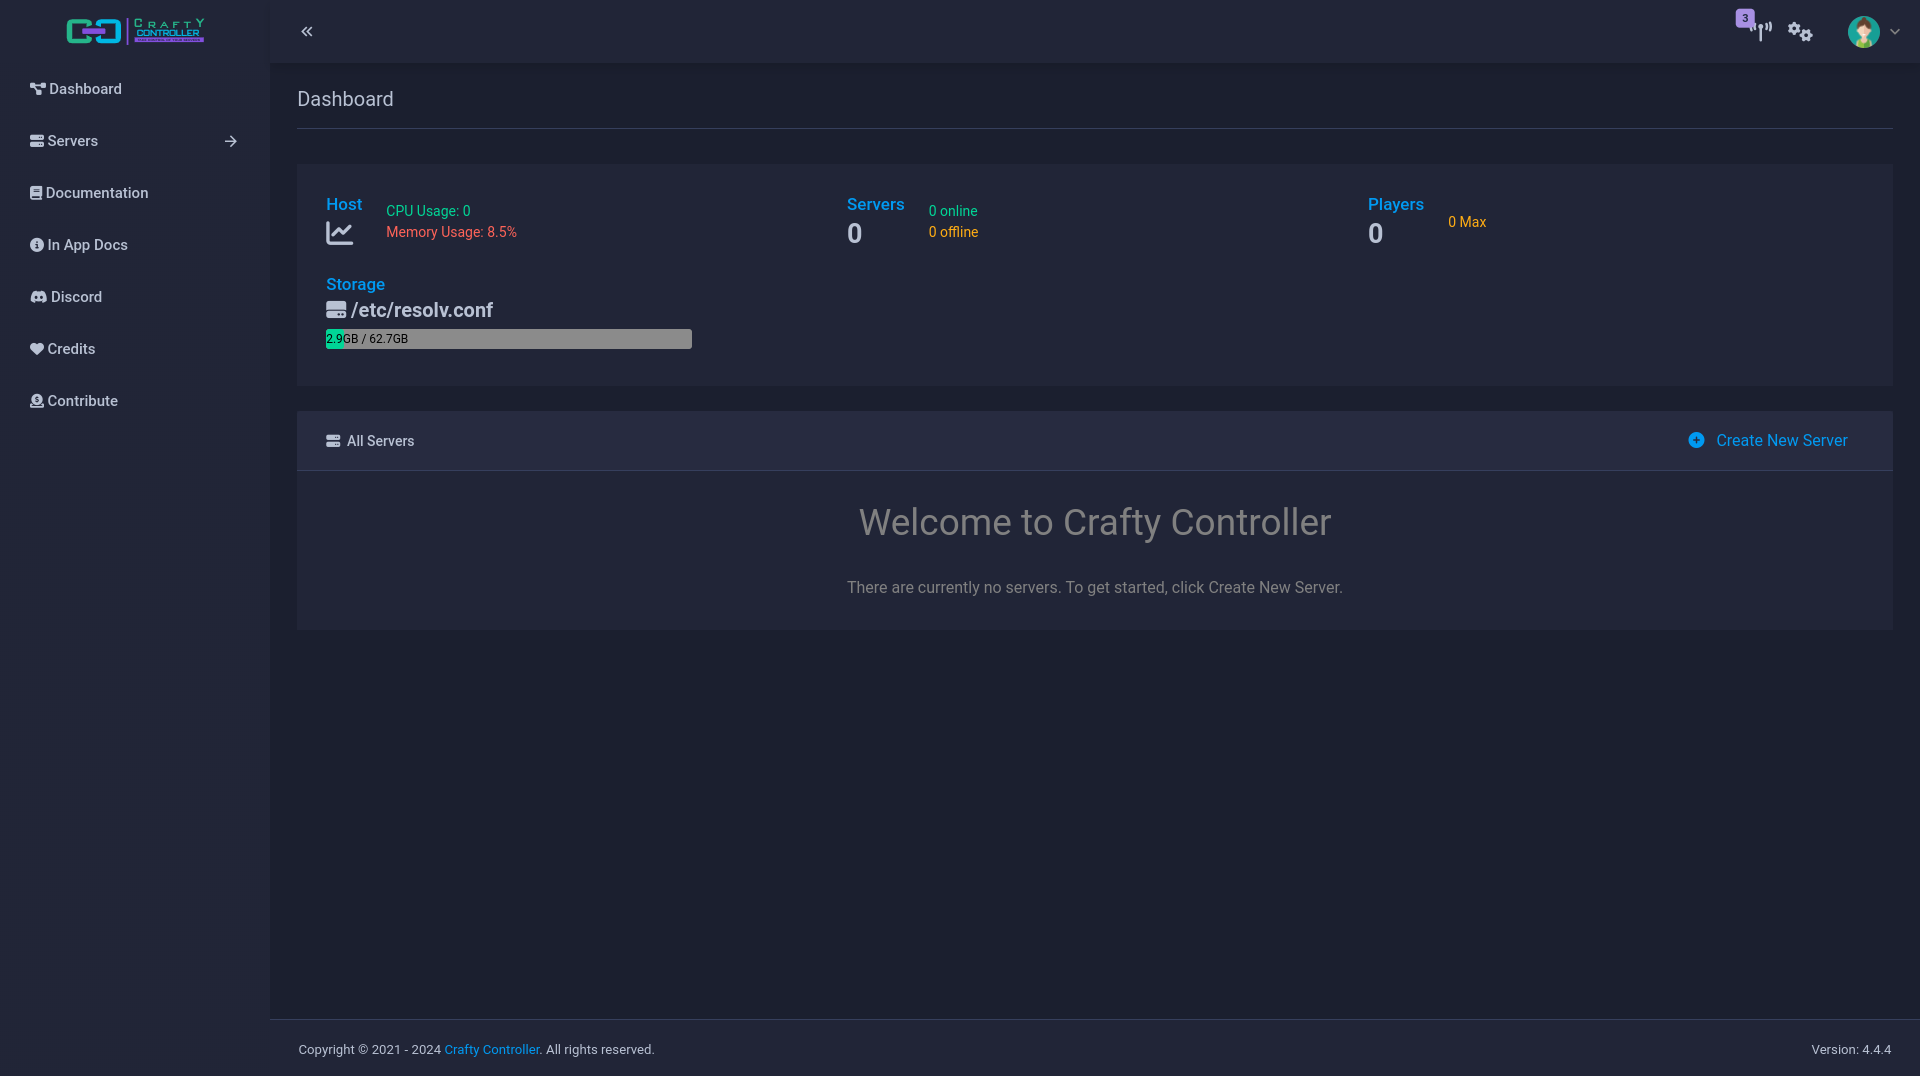Open Documentation sidebar link

point(89,193)
